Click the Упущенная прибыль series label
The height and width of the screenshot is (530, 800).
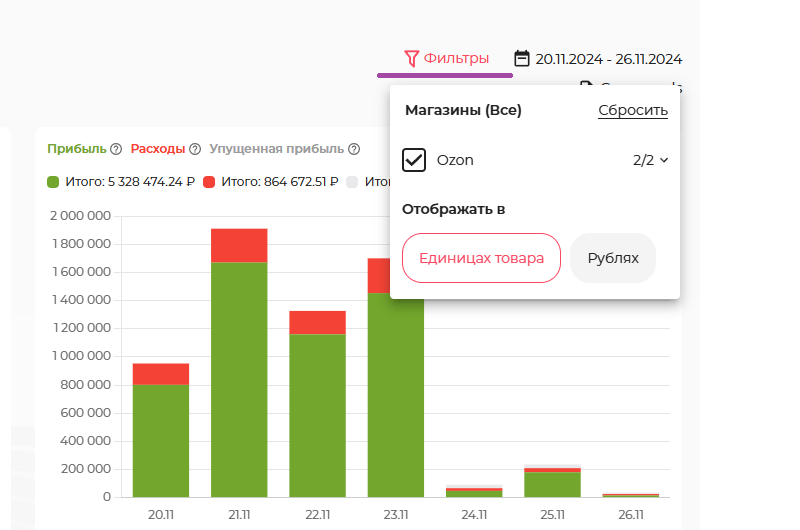click(276, 149)
